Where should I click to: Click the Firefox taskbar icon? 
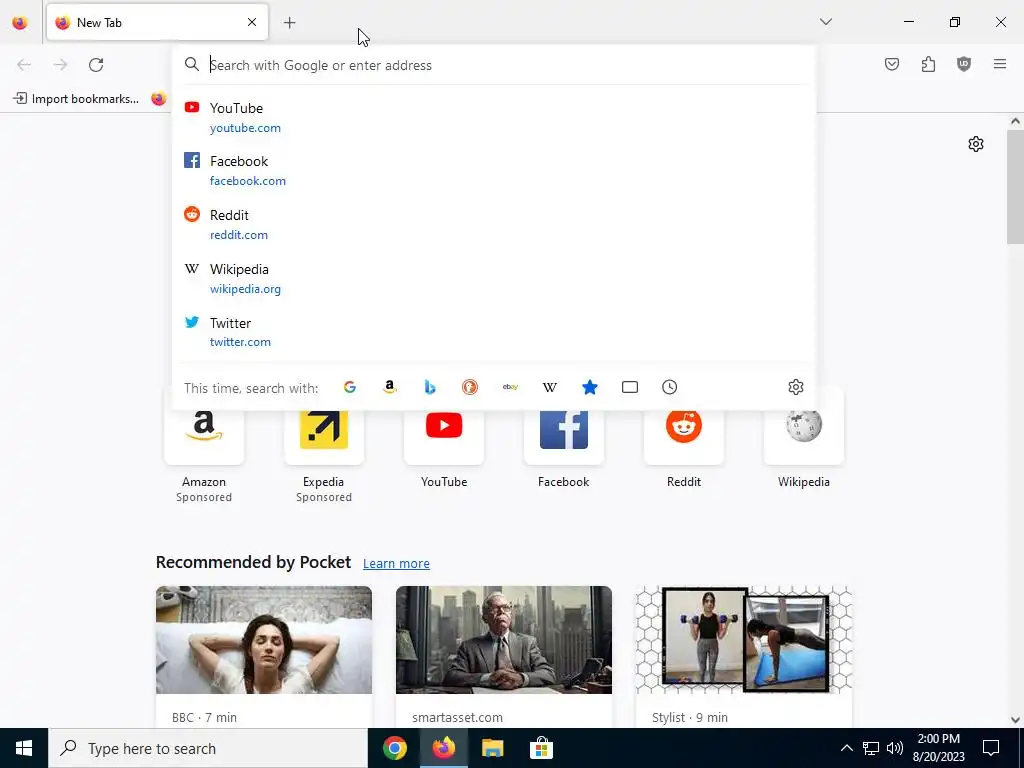(443, 748)
